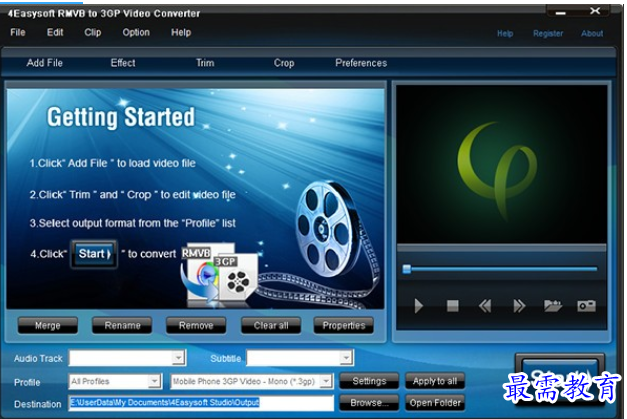Expand the Subtitle dropdown
Image resolution: width=627 pixels, height=419 pixels.
[346, 358]
